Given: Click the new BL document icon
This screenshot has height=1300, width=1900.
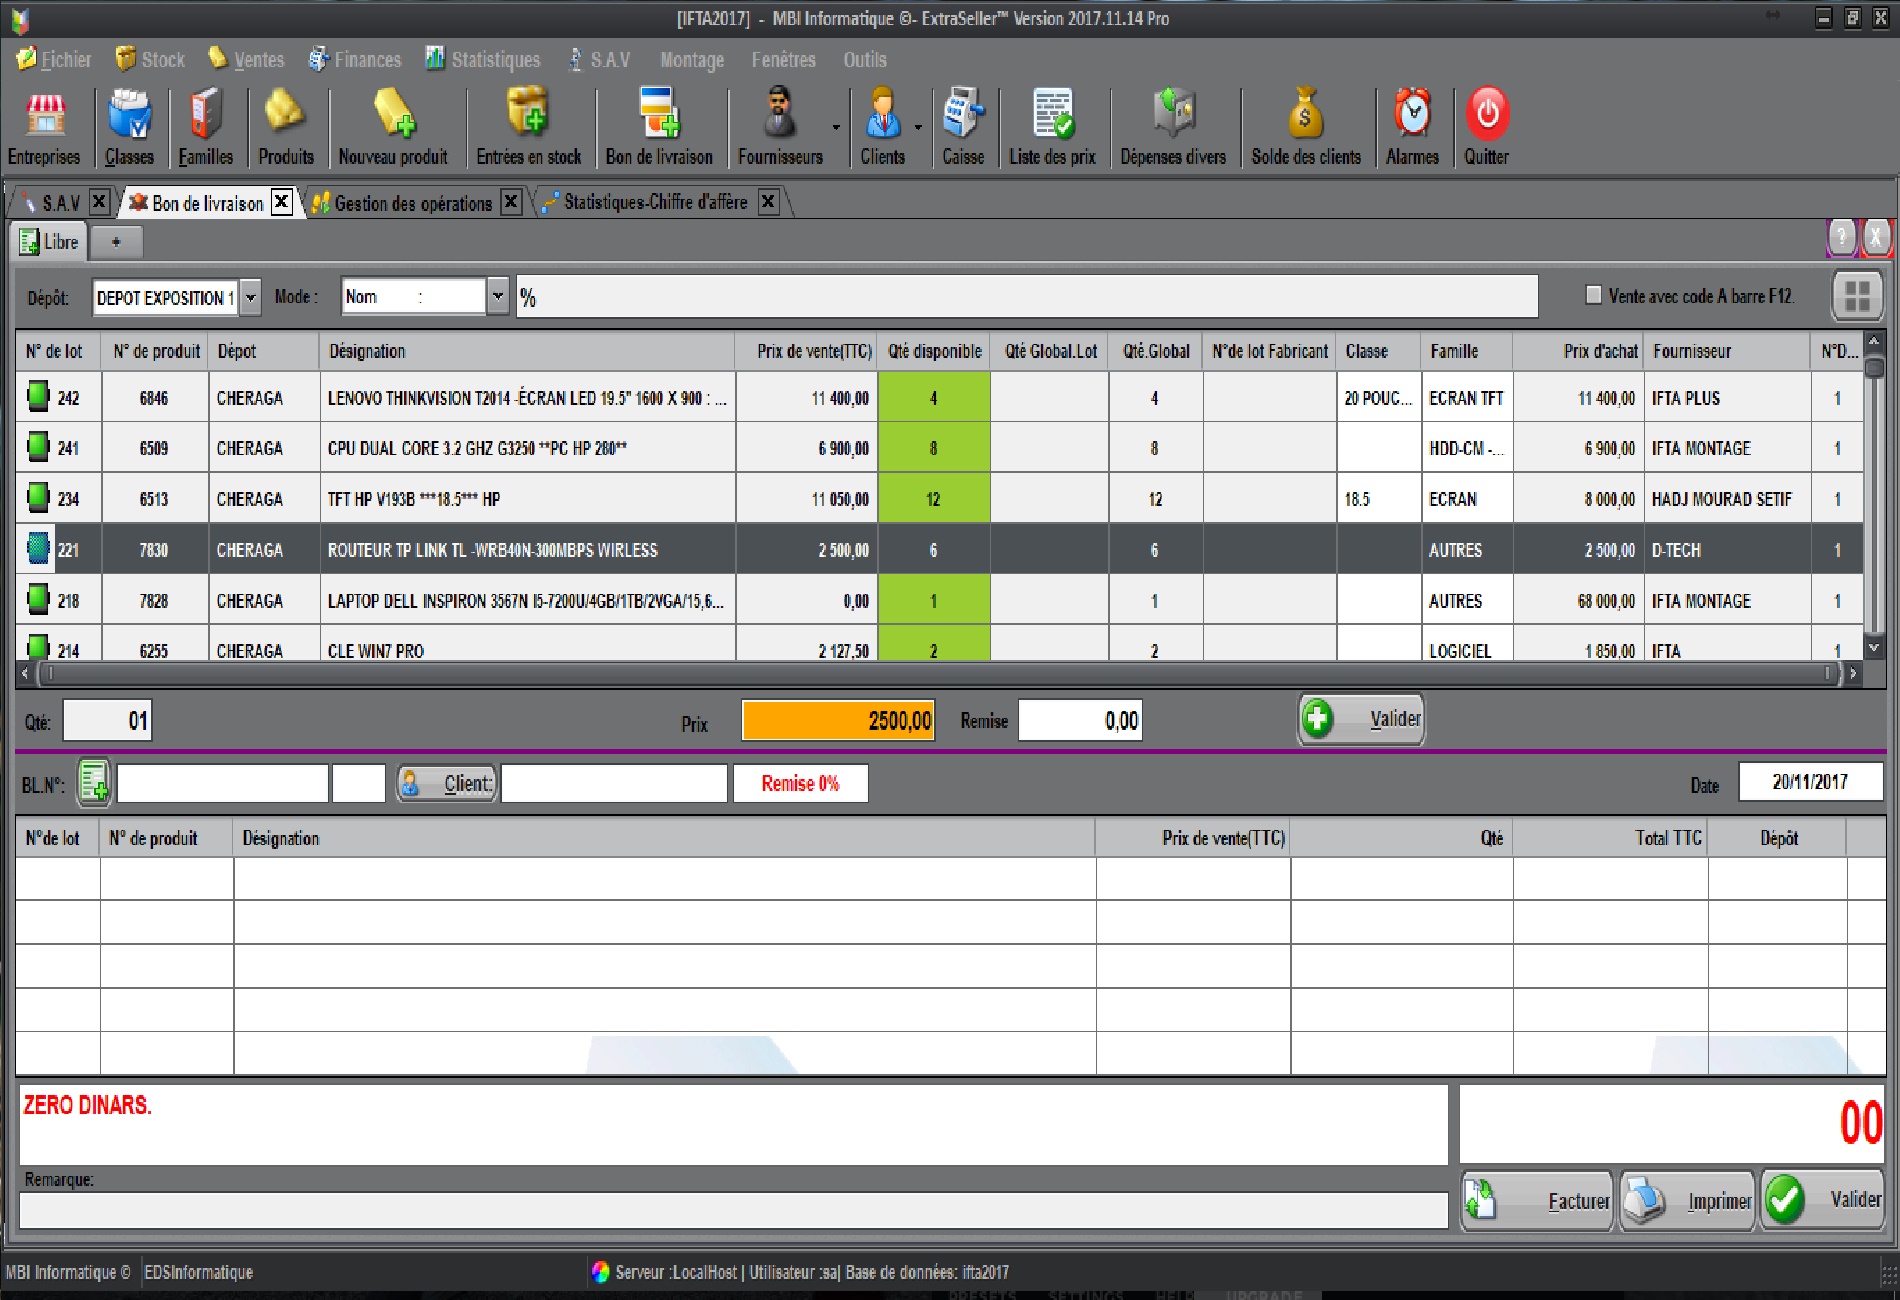Looking at the screenshot, I should [94, 783].
